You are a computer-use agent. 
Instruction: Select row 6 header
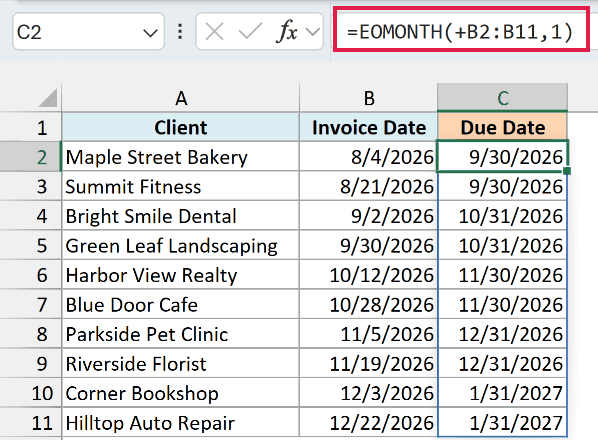[31, 274]
